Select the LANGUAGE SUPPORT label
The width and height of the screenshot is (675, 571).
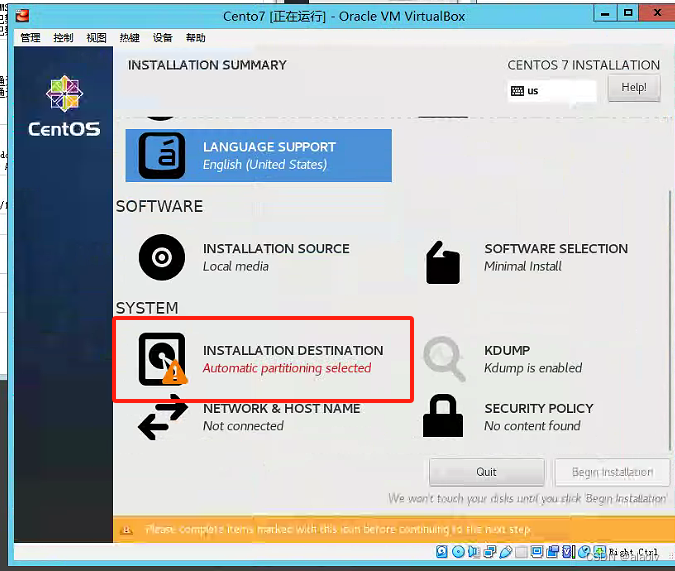coord(269,147)
